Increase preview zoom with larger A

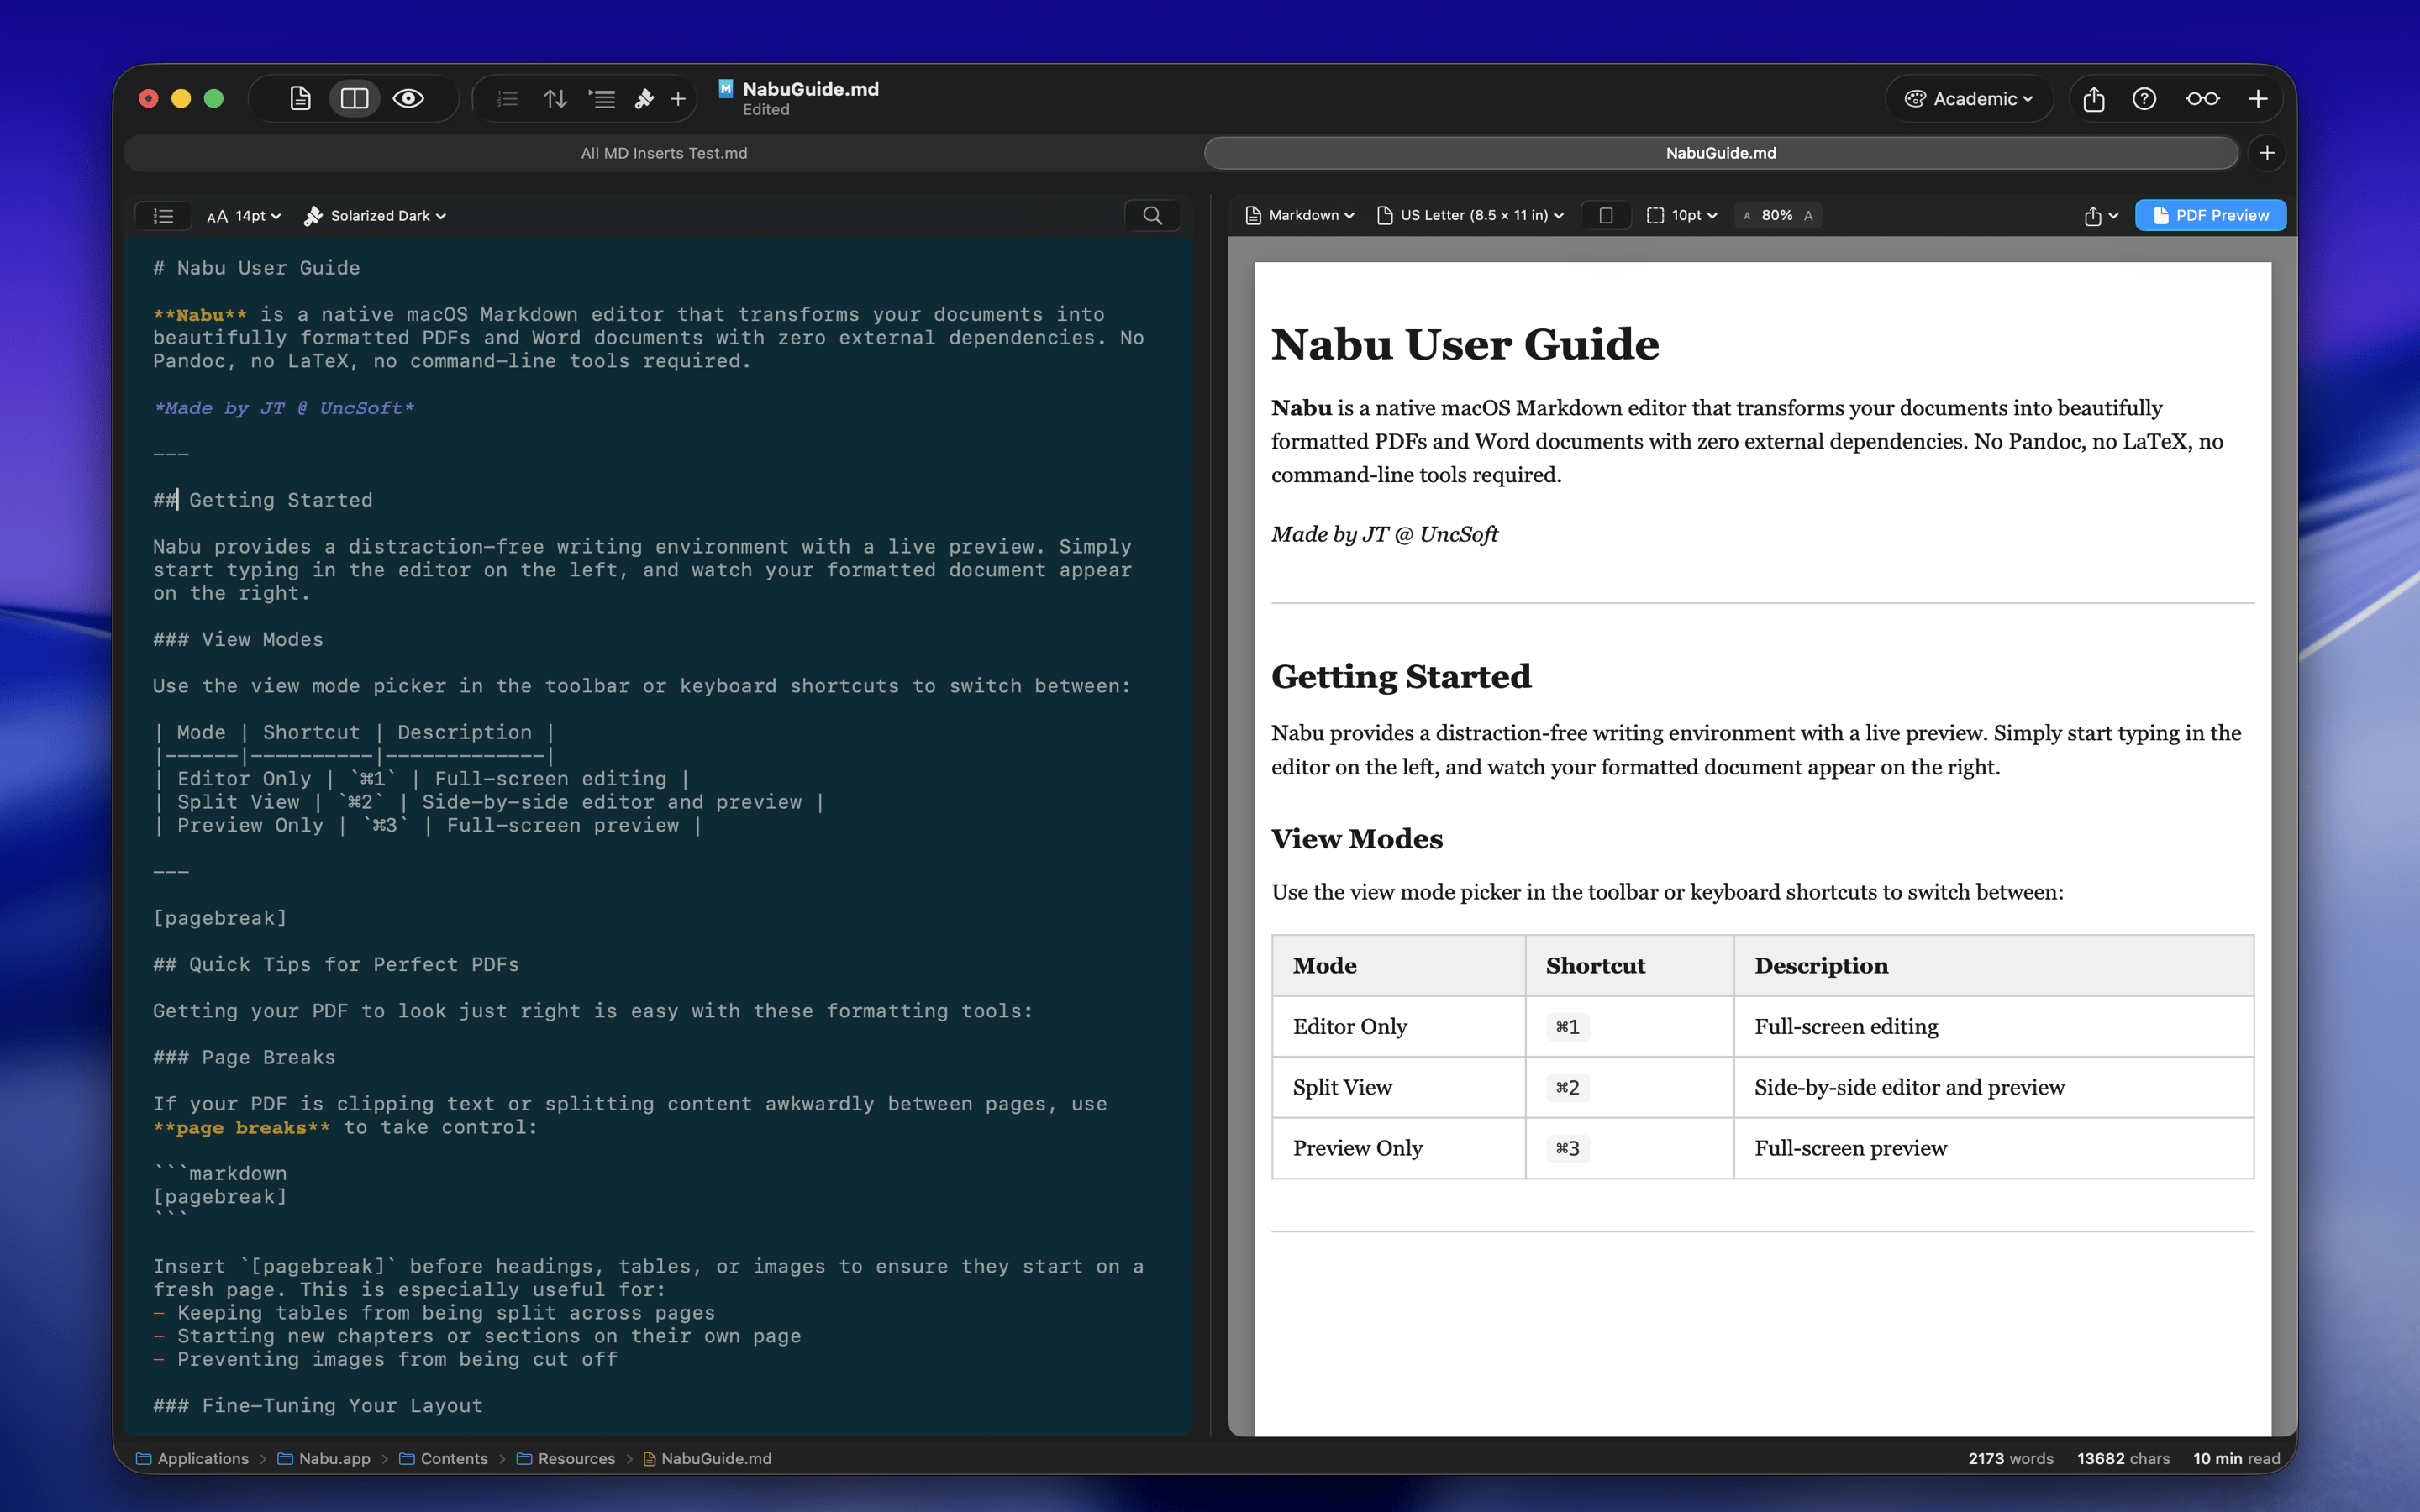(x=1808, y=215)
